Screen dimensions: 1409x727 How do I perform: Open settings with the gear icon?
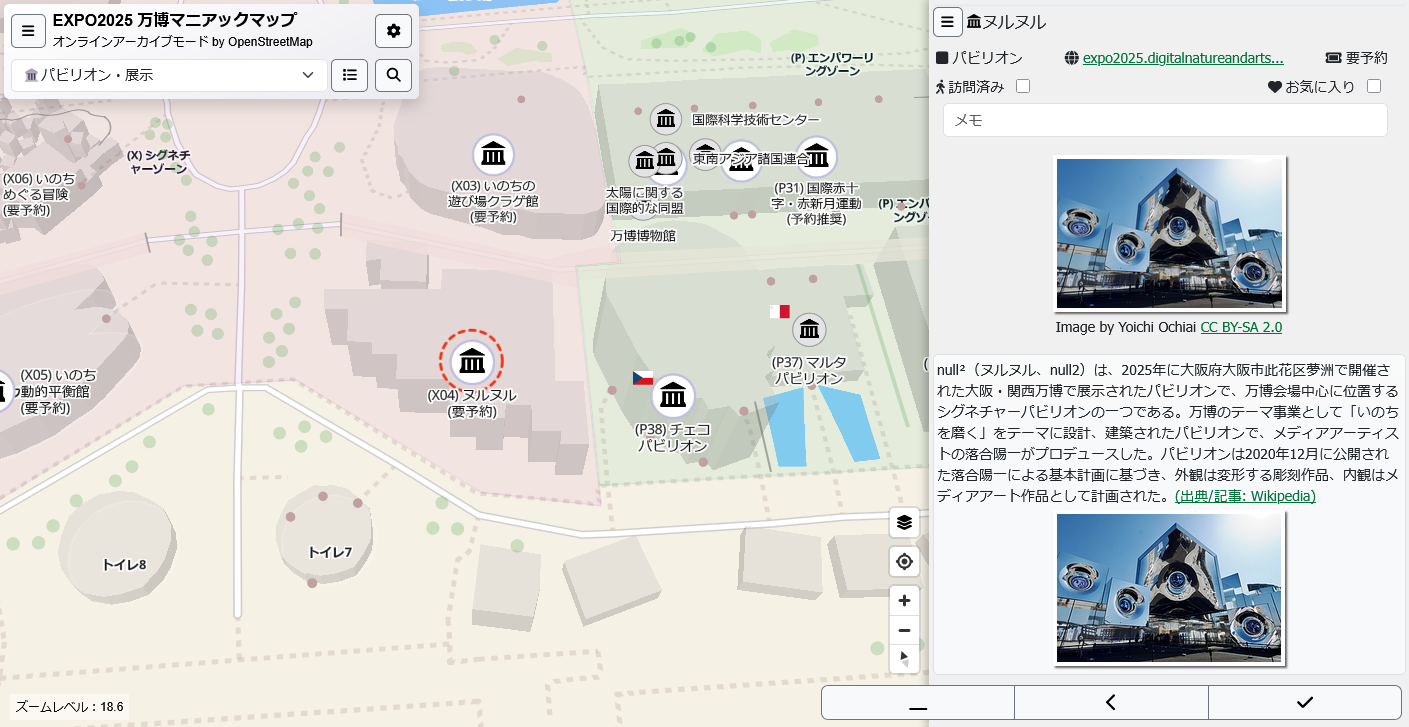coord(393,31)
